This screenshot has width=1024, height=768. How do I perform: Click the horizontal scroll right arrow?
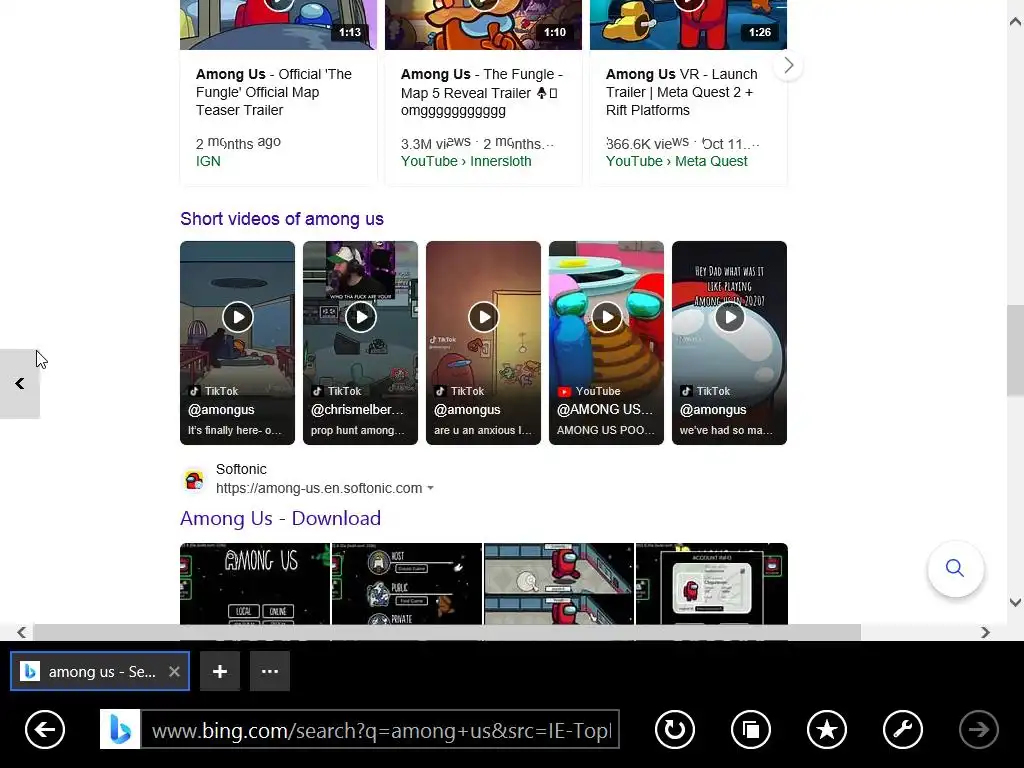click(x=985, y=632)
